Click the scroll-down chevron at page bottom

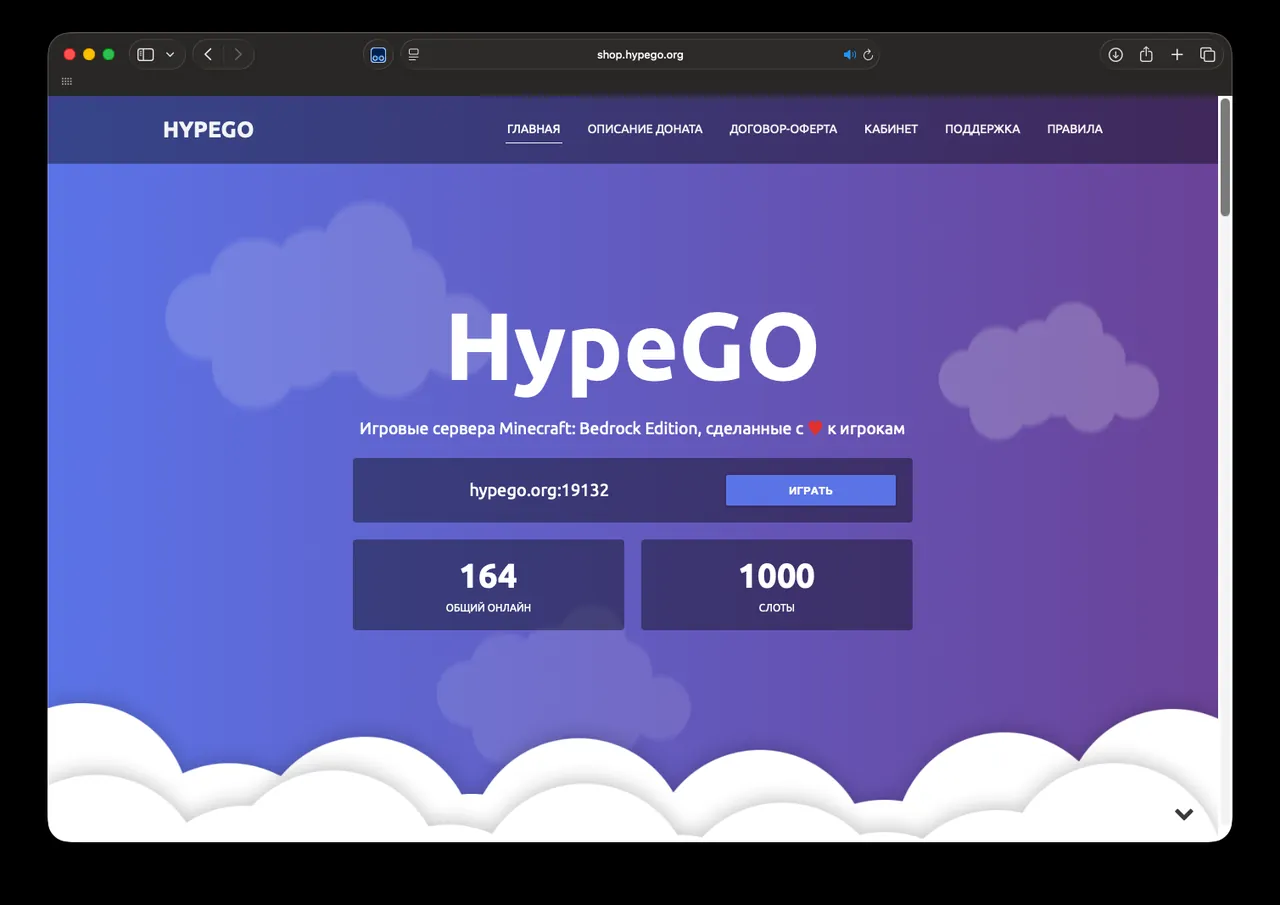(x=1184, y=814)
